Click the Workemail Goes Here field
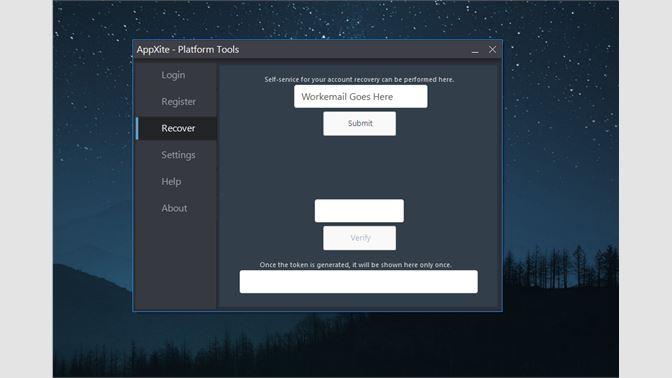 [x=360, y=96]
